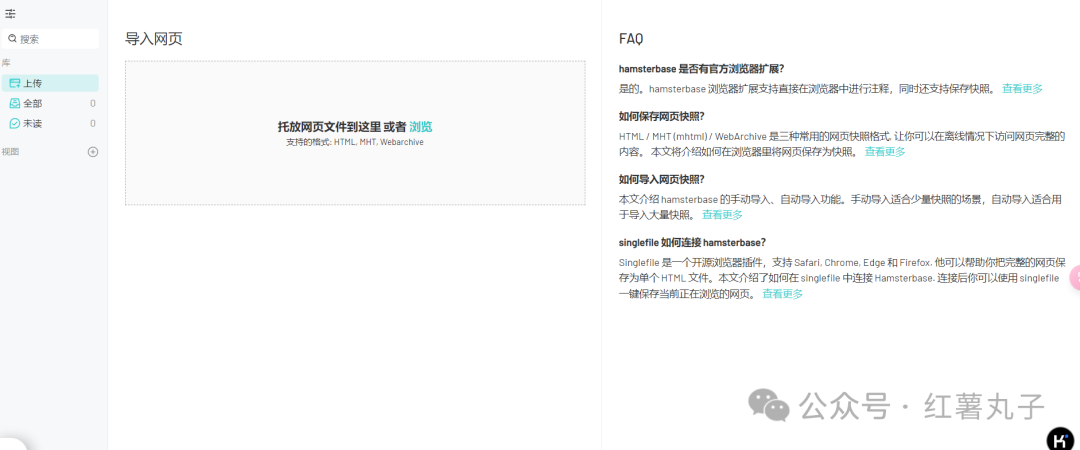Click the search magnifier icon
This screenshot has height=450, width=1080.
[x=12, y=39]
